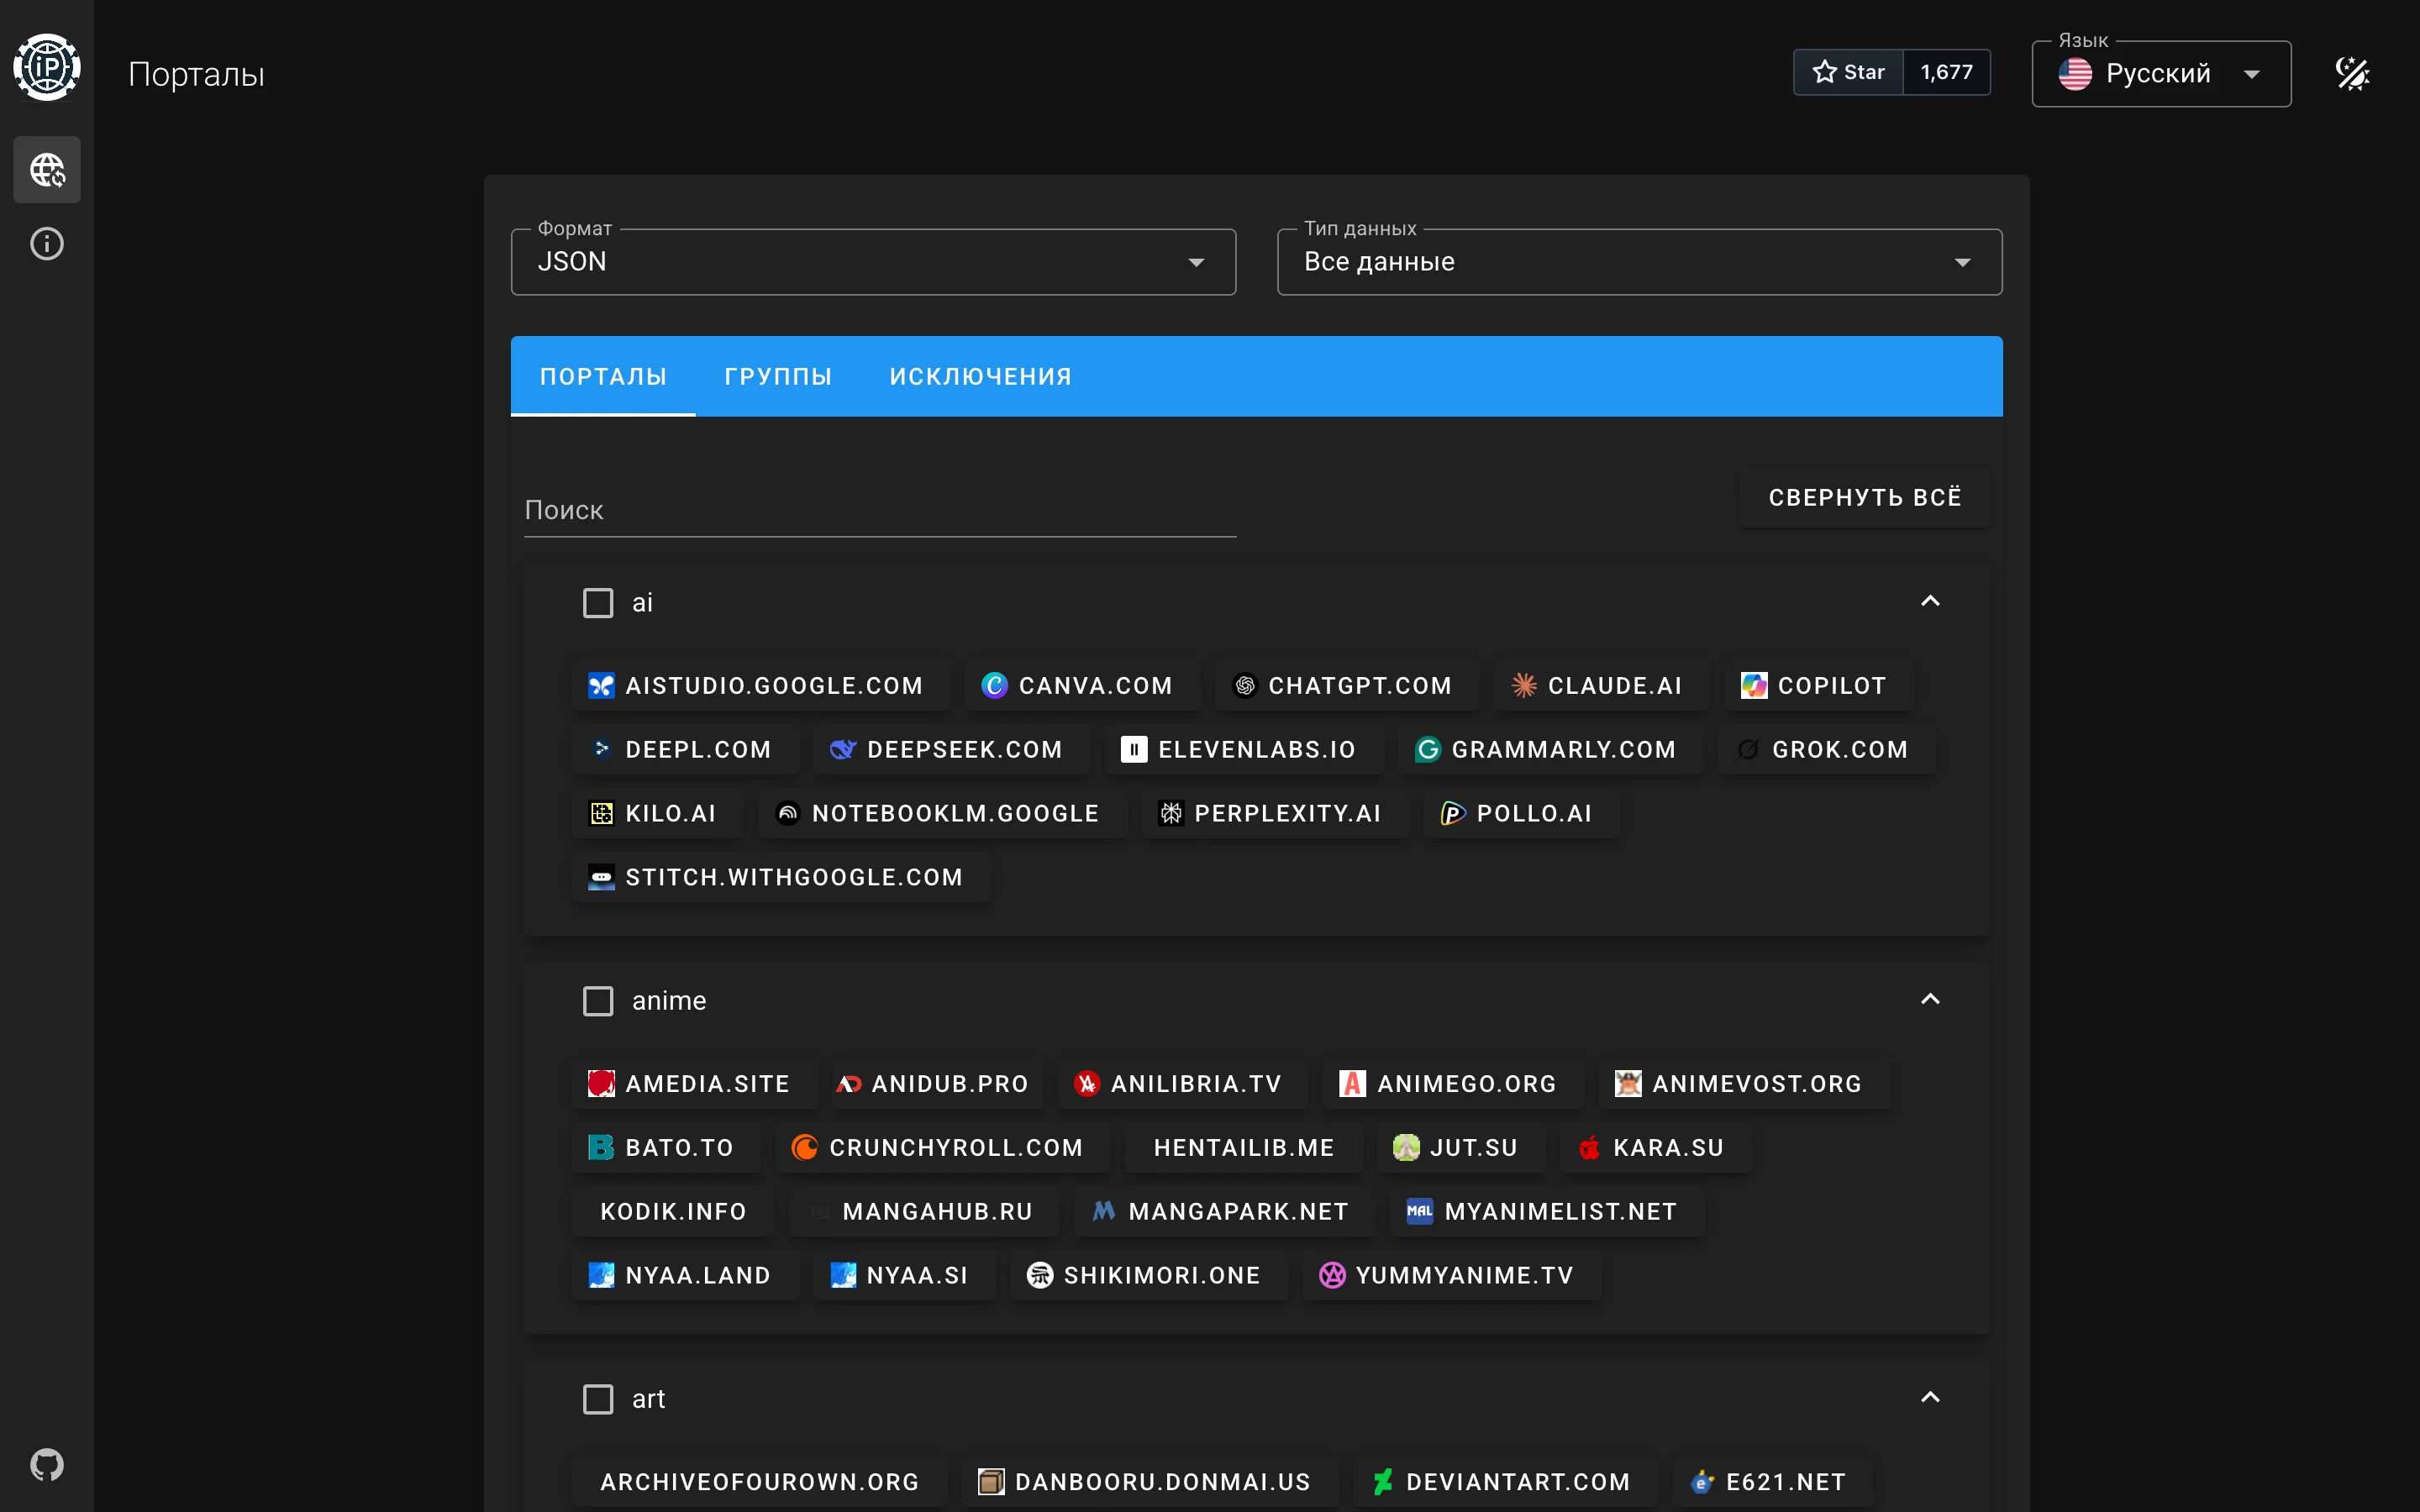Screen dimensions: 2420x1512
Task: Select the GRAMMARLY.COM portal chip
Action: coord(1550,750)
